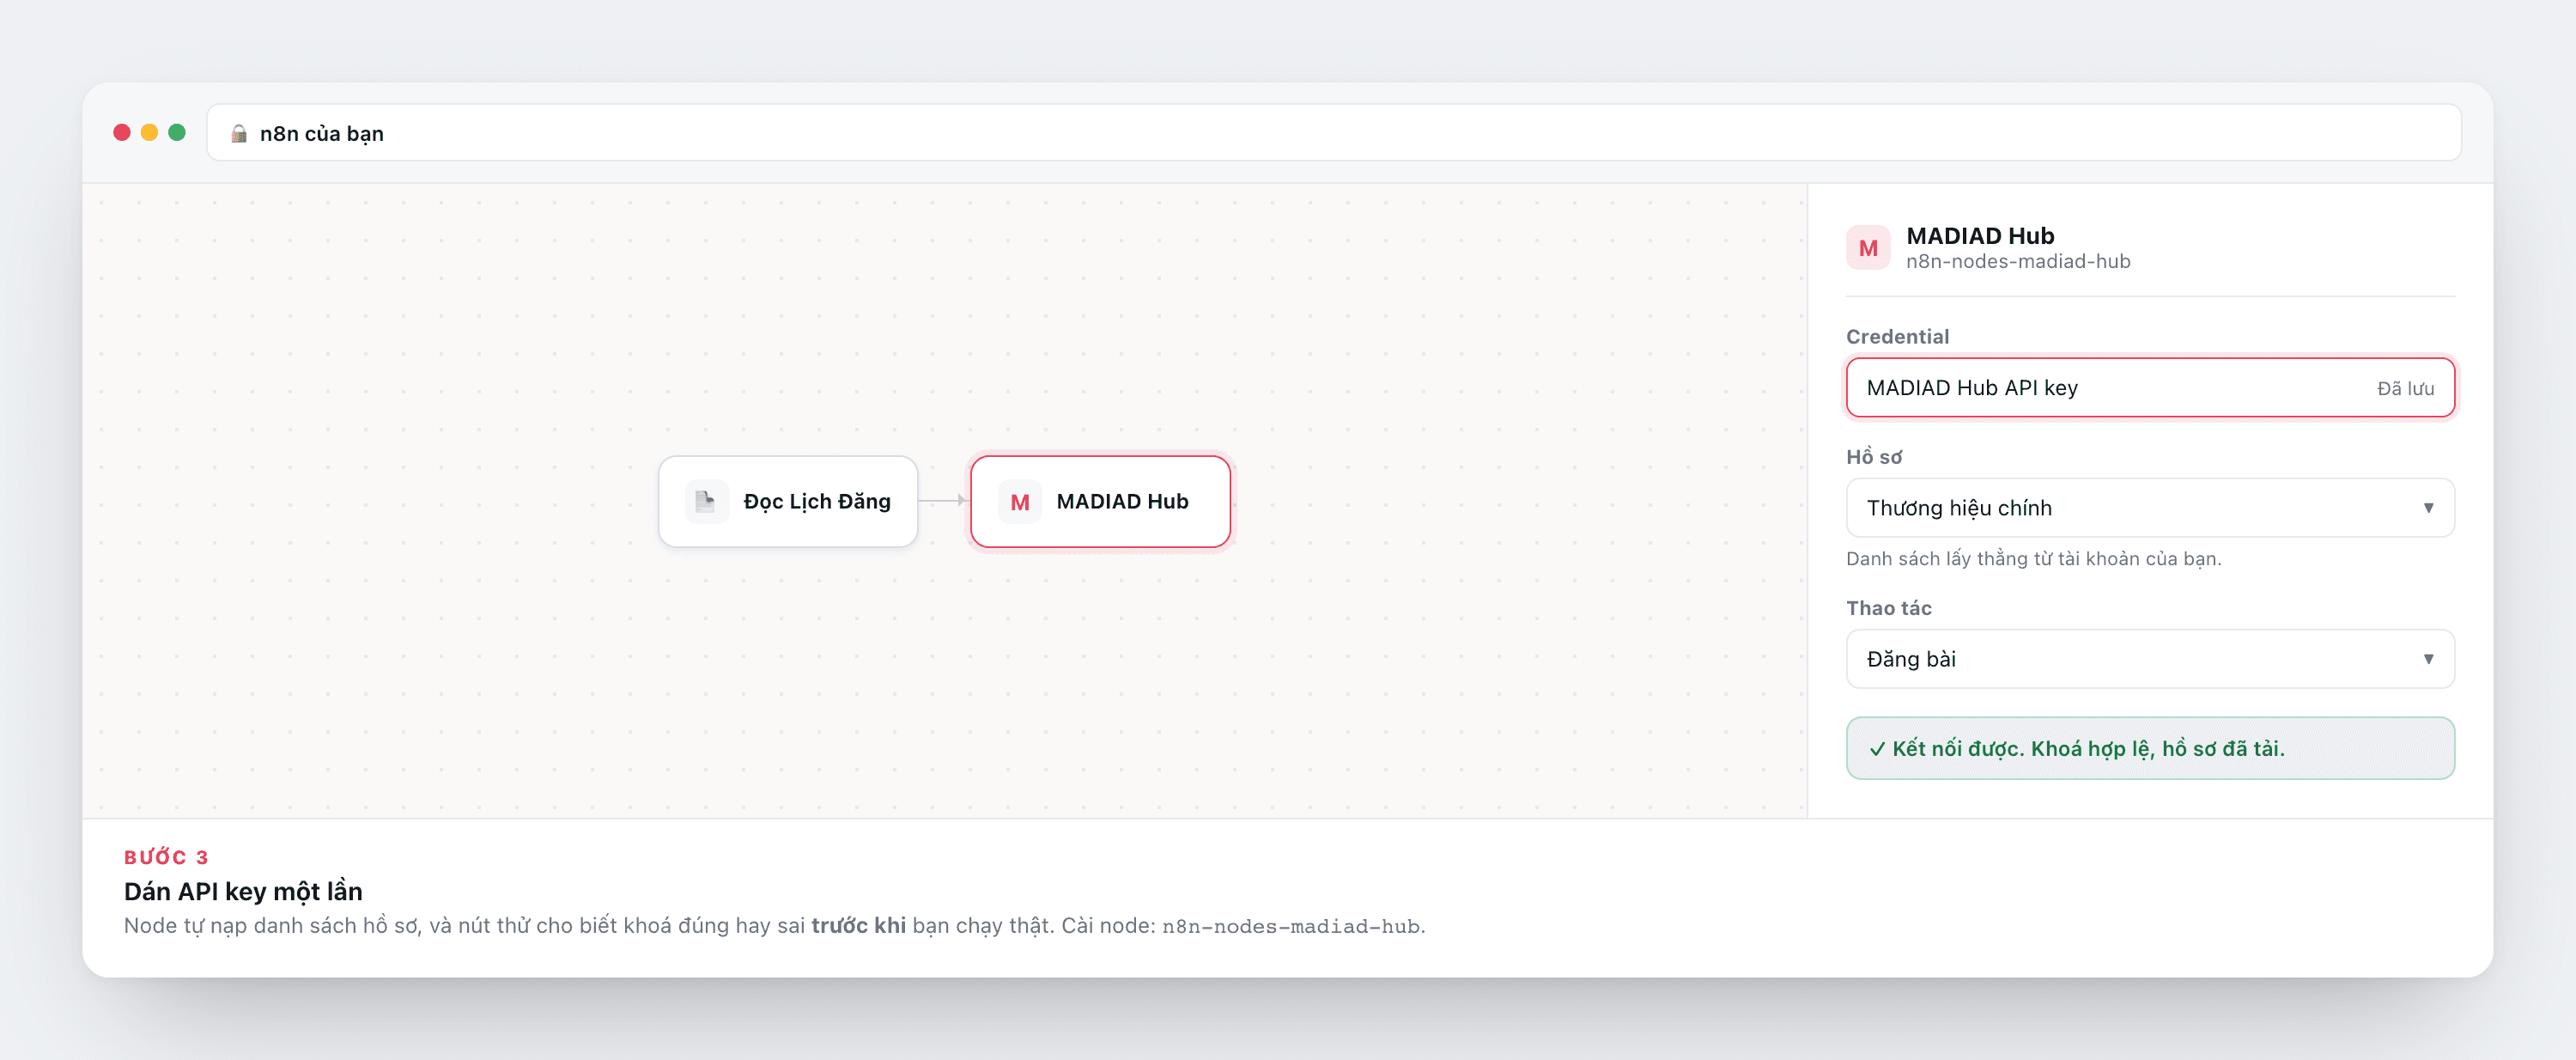
Task: Click the MADIAD Hub API key credential field
Action: click(2150, 388)
